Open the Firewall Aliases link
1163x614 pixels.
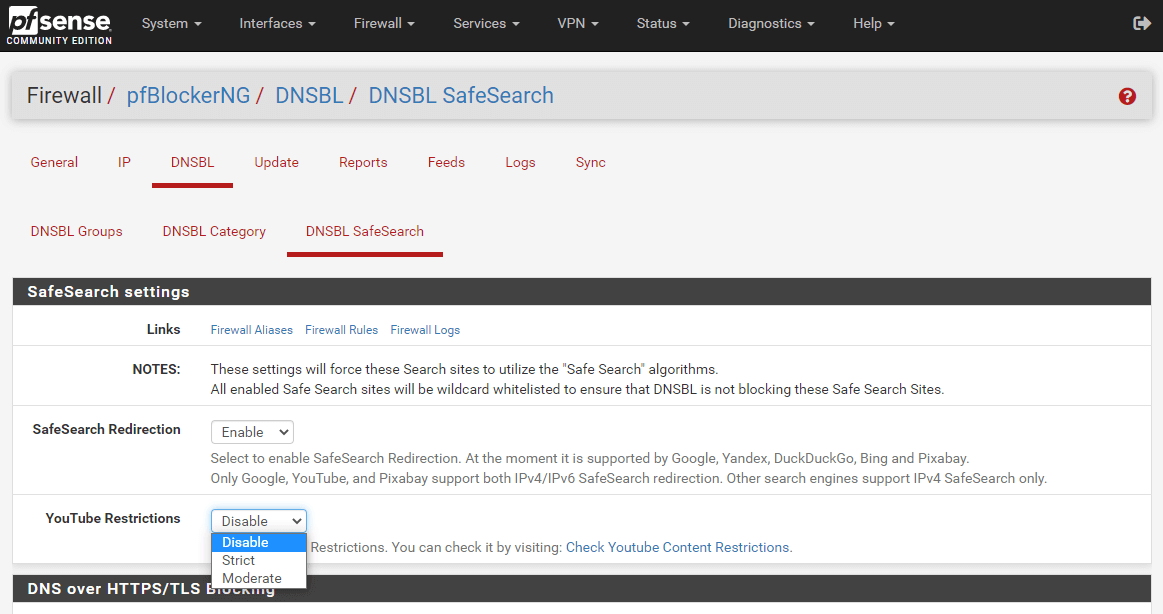pyautogui.click(x=251, y=330)
